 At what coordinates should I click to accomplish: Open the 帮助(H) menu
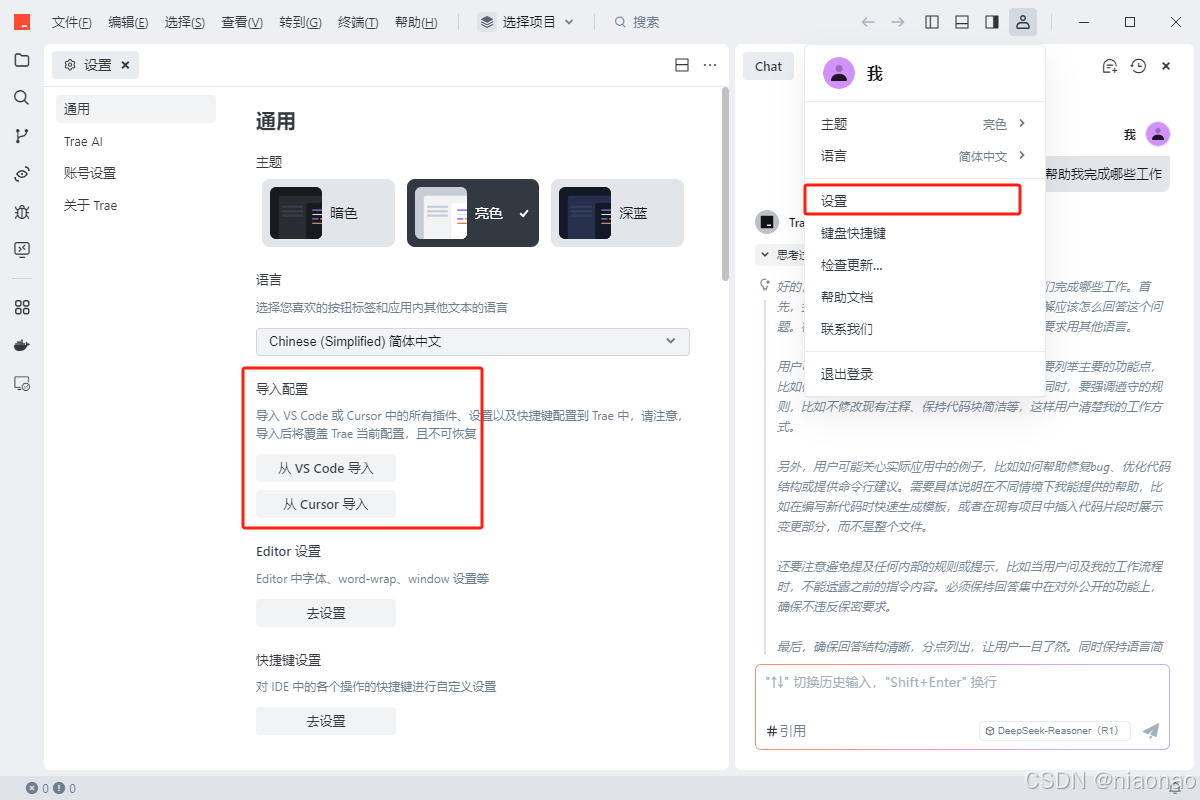[416, 22]
